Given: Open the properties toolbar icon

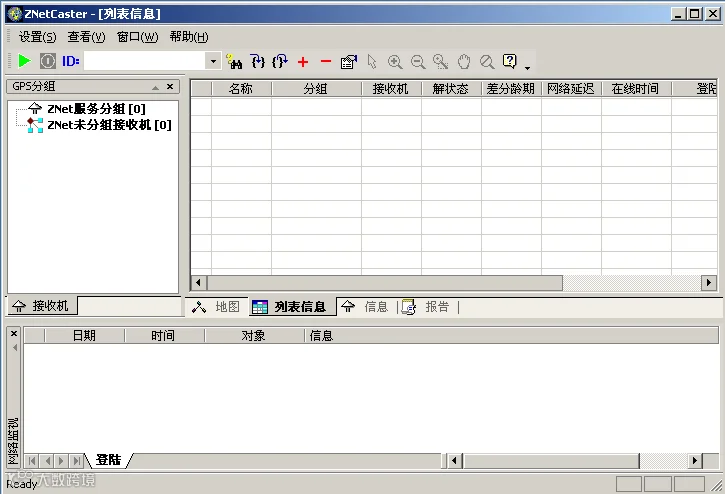Looking at the screenshot, I should point(349,62).
